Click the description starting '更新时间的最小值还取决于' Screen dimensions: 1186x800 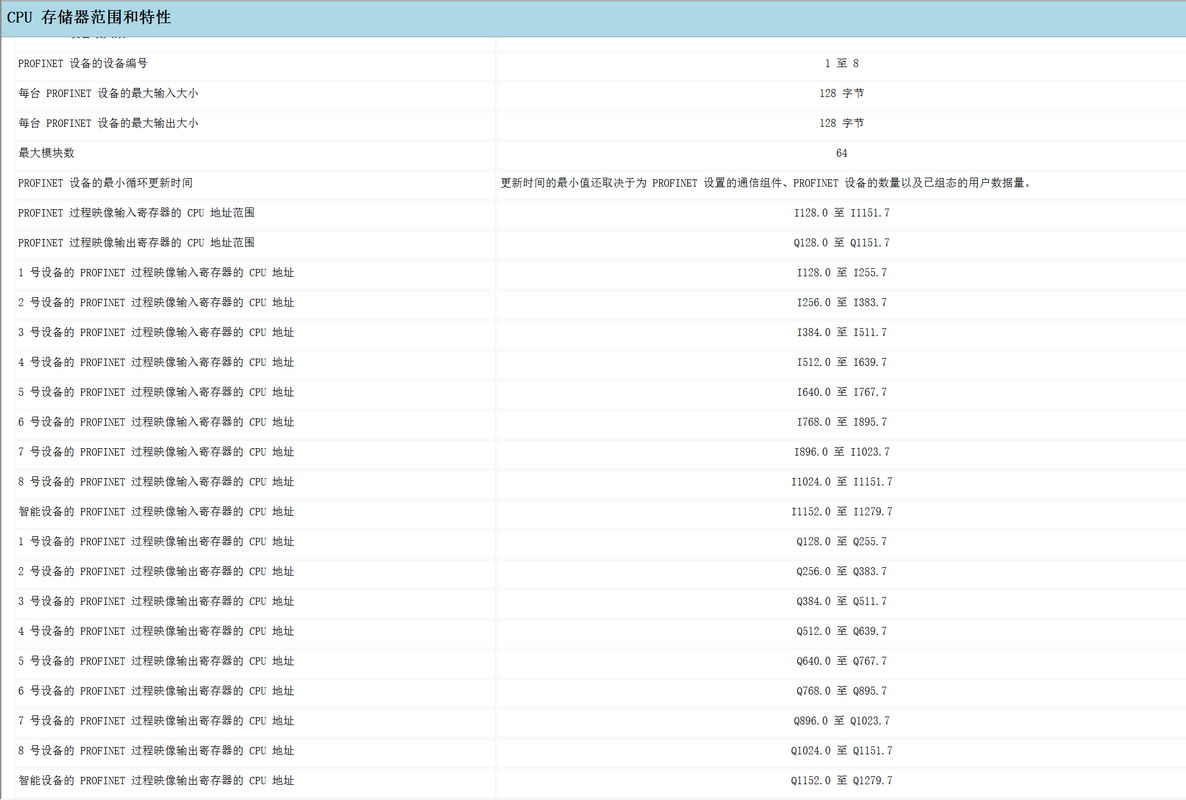(x=766, y=183)
